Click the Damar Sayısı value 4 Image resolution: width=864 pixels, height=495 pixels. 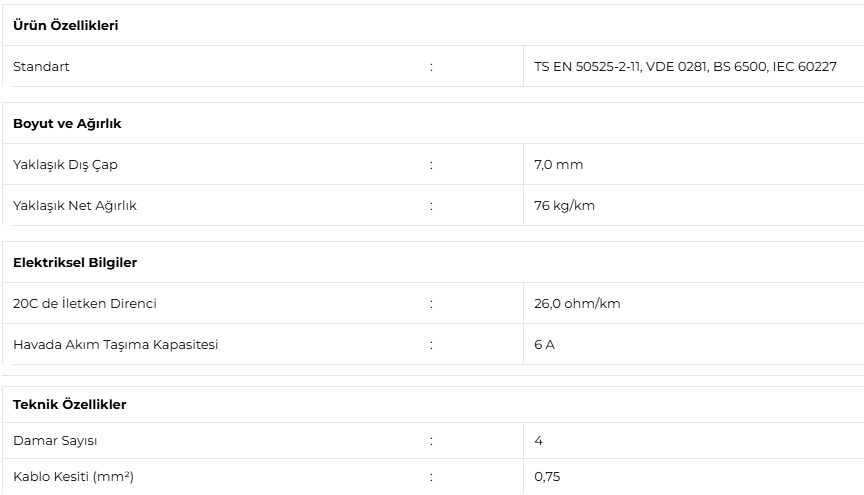(x=538, y=441)
